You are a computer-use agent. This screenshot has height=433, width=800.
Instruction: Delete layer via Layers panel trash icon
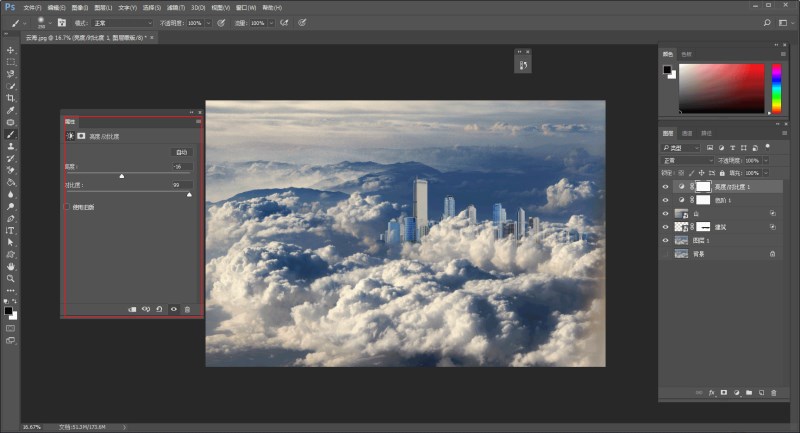coord(773,393)
